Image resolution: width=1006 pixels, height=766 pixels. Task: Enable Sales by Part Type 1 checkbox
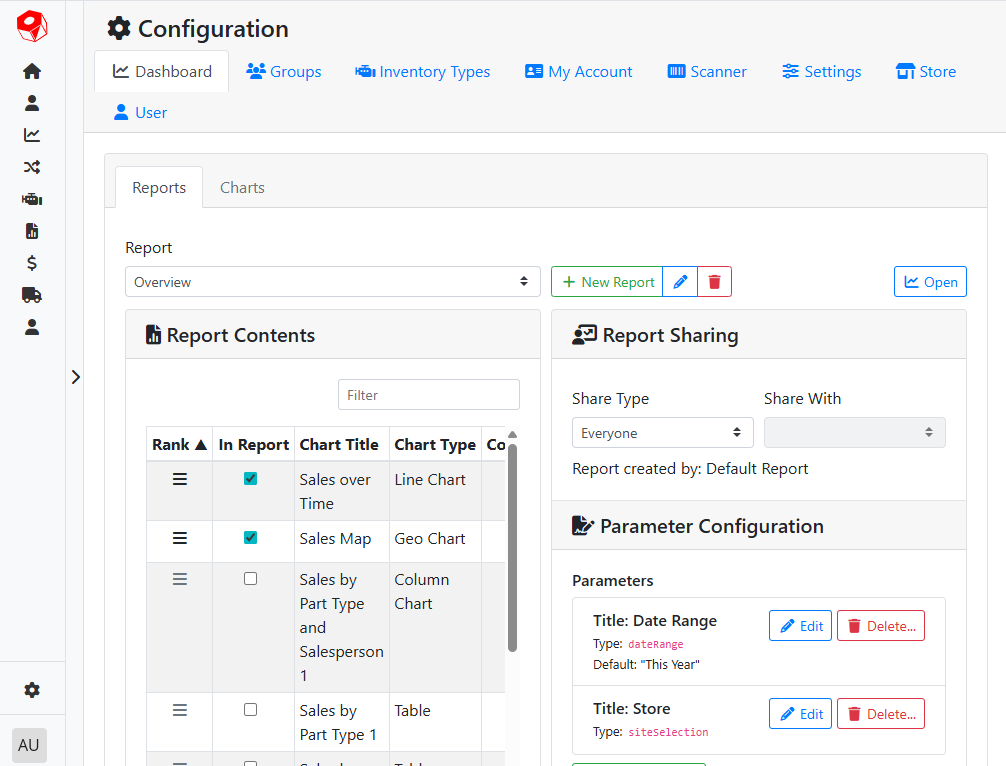250,710
